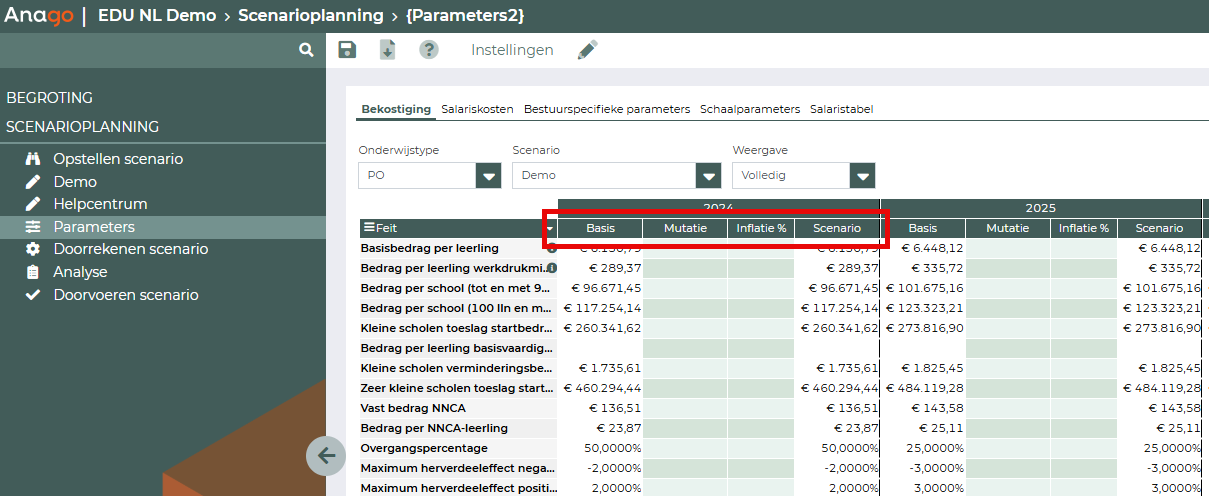Click the search magnifier icon

[306, 50]
